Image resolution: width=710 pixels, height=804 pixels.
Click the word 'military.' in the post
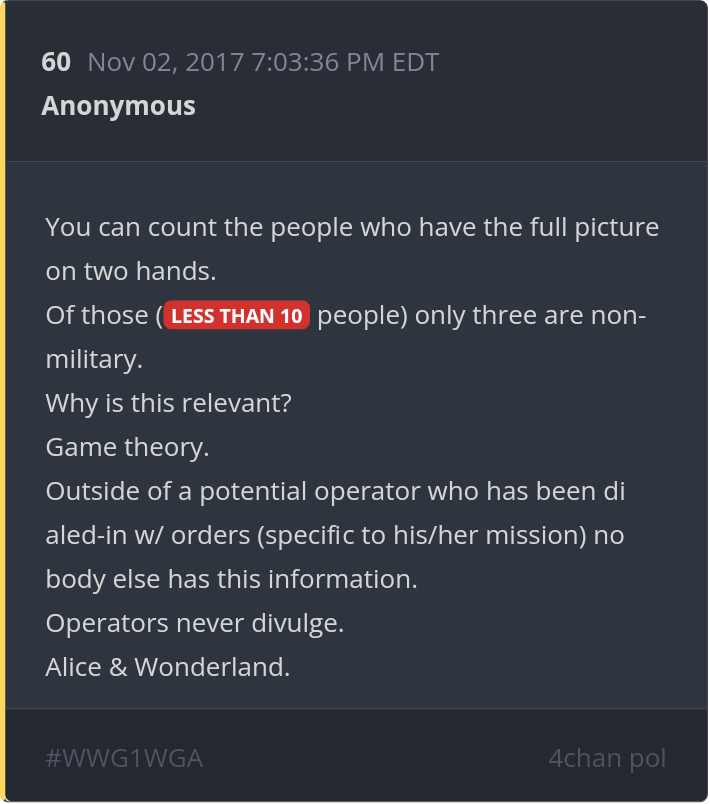coord(94,359)
